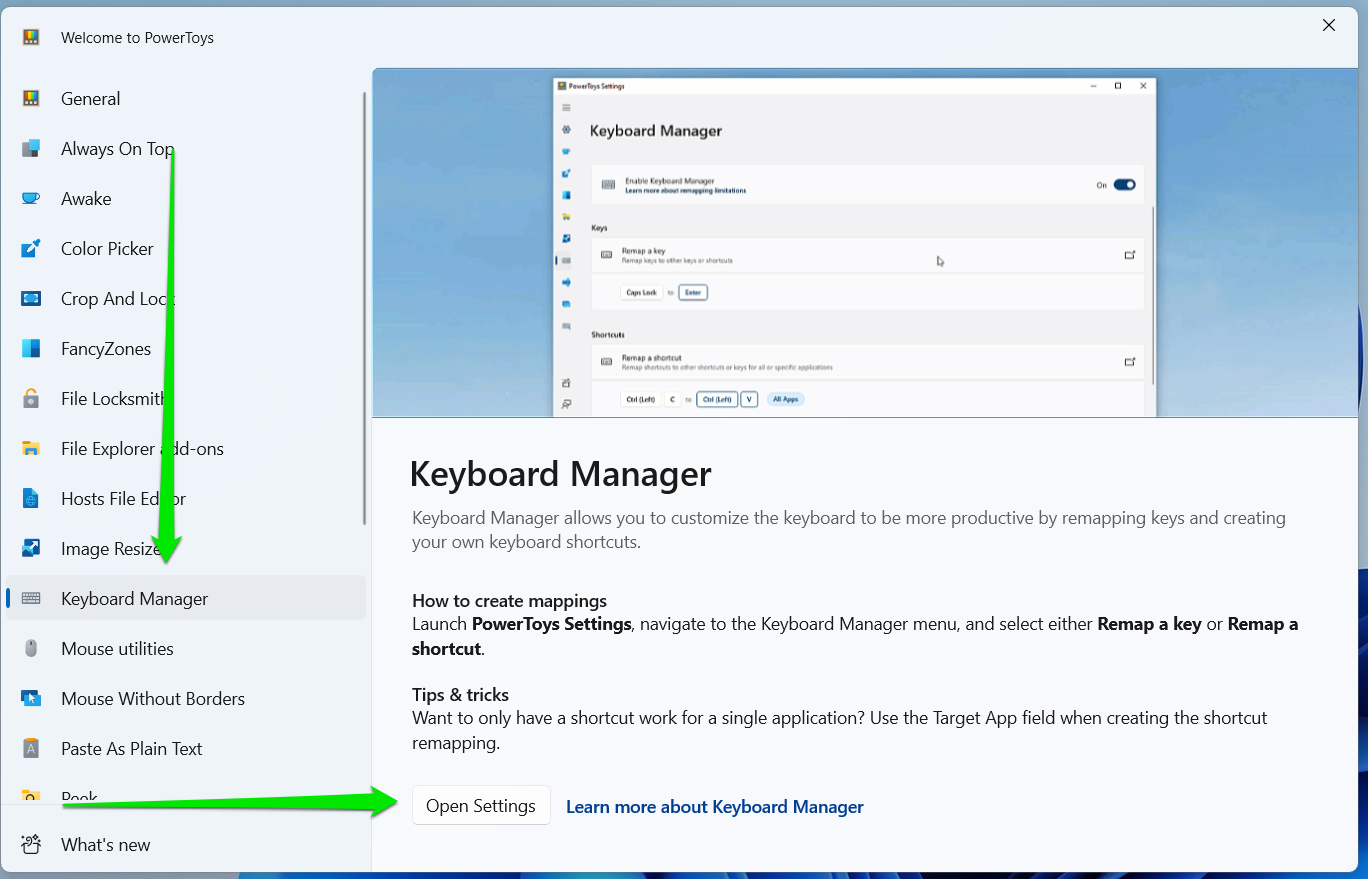Select the Hosts File Editor icon
Viewport: 1368px width, 879px height.
coord(31,498)
